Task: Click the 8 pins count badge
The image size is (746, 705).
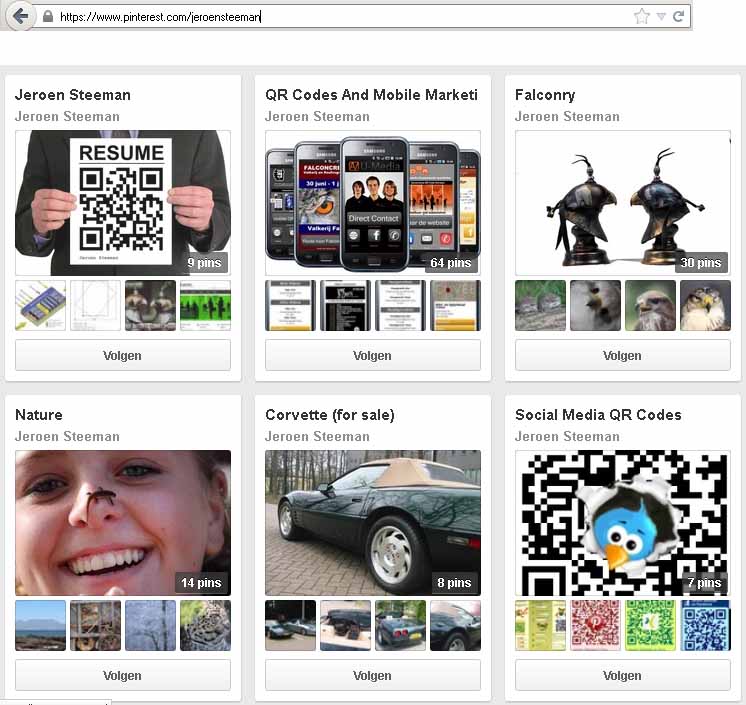Action: (454, 582)
